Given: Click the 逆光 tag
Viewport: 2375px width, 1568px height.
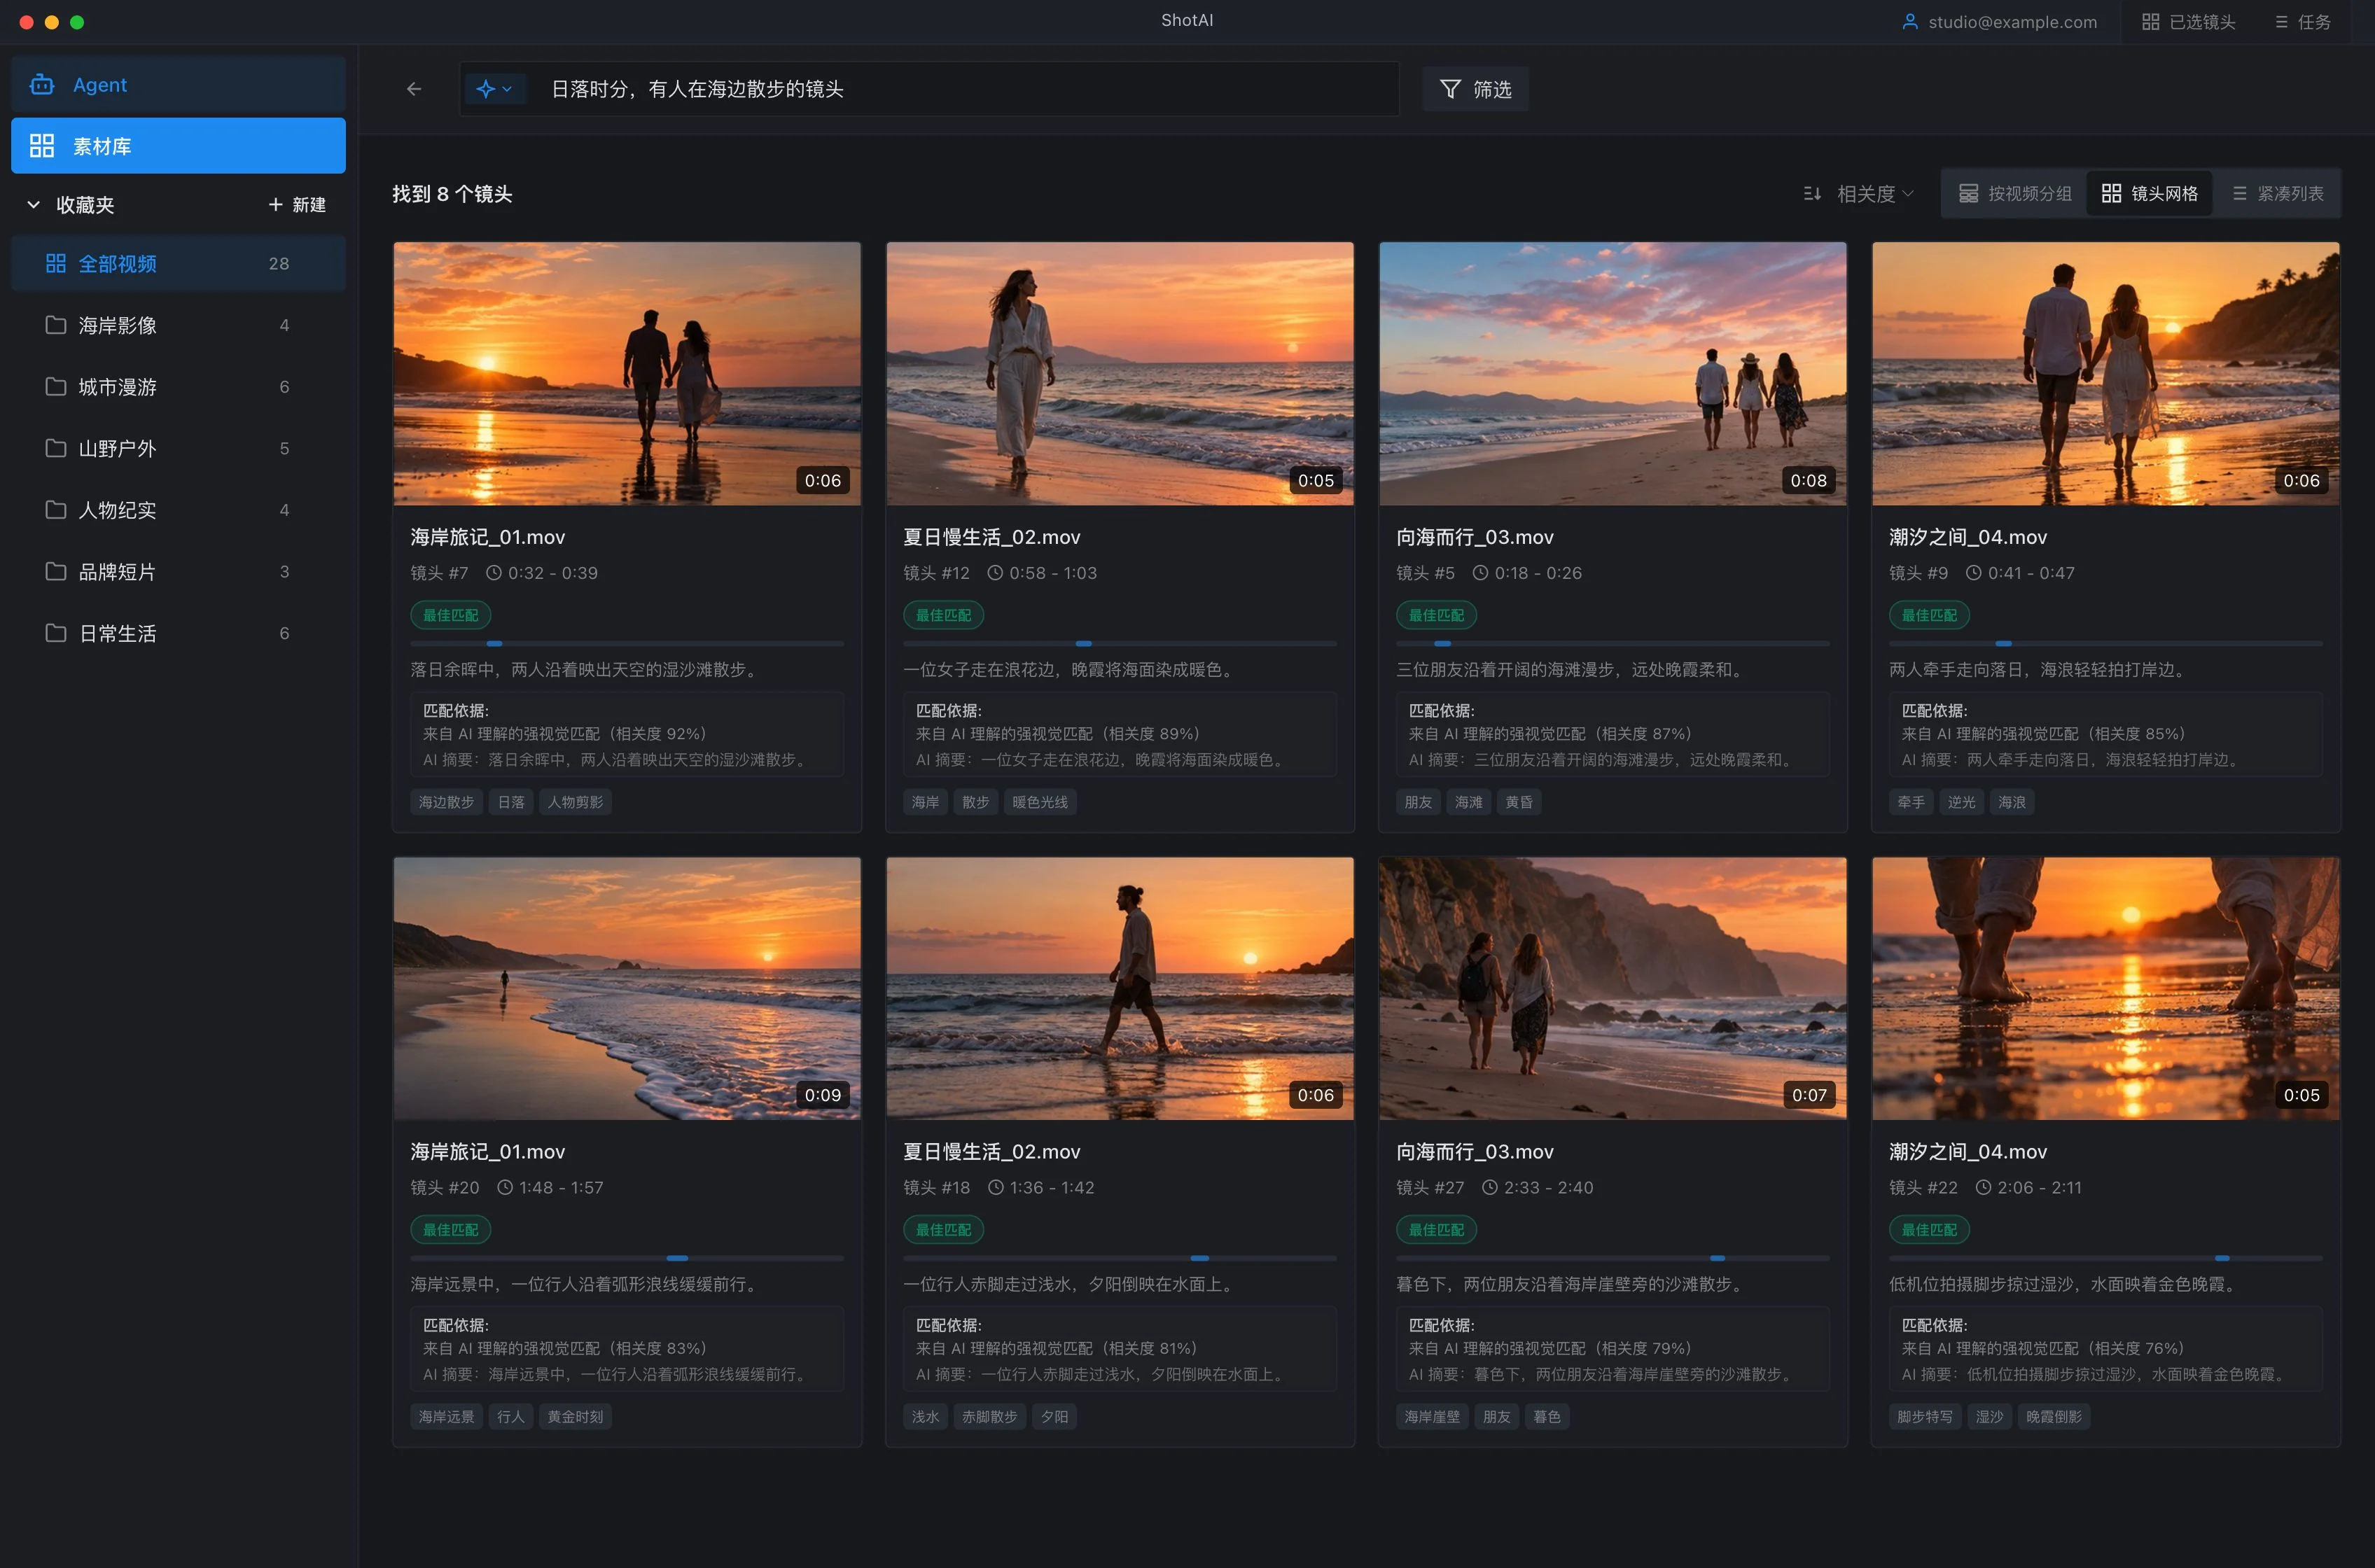Looking at the screenshot, I should point(1961,802).
